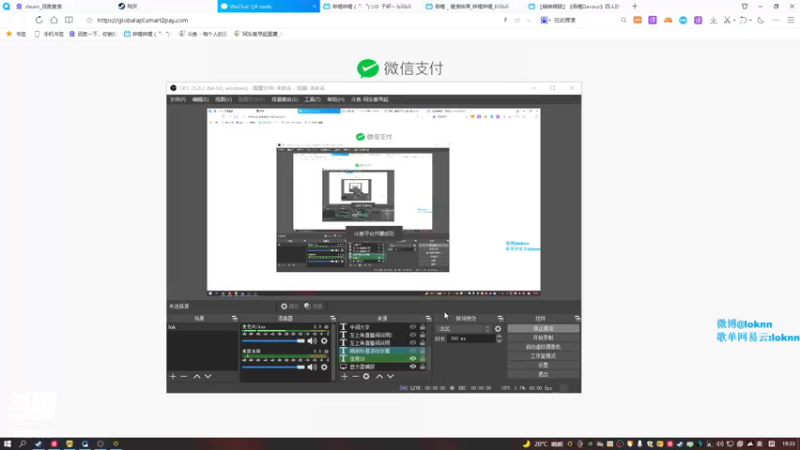The height and width of the screenshot is (450, 800).
Task: Remove the scene using the Scenes minus icon
Action: [x=184, y=377]
